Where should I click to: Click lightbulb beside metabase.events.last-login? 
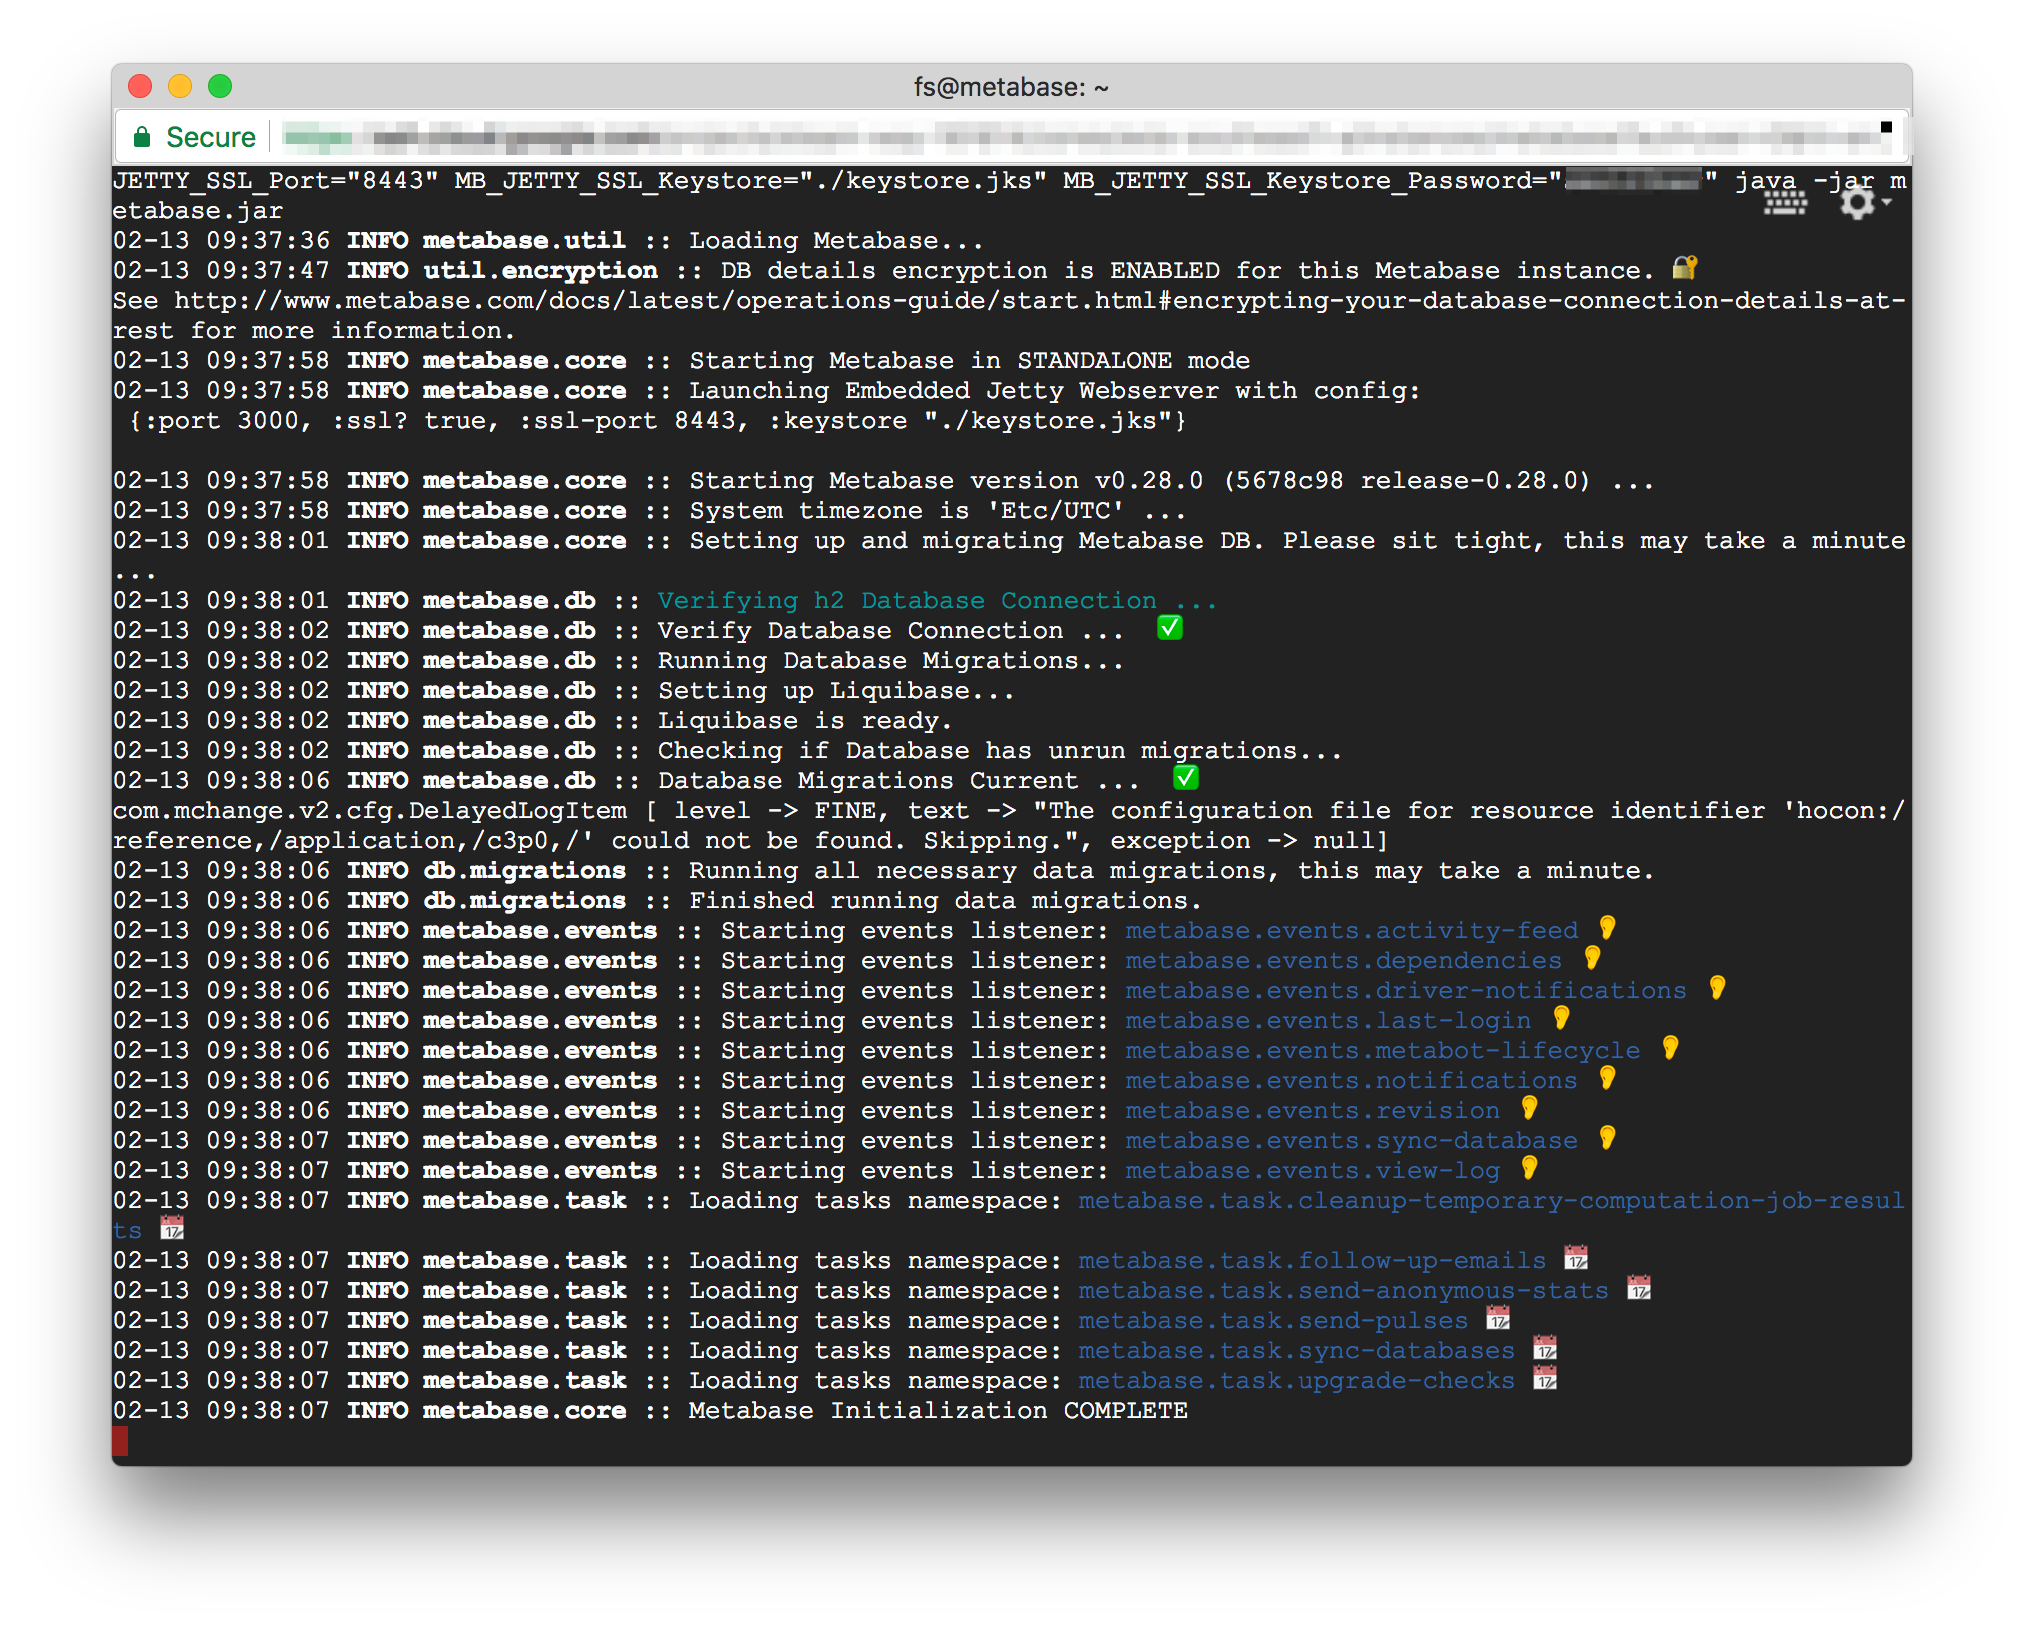[1561, 1018]
